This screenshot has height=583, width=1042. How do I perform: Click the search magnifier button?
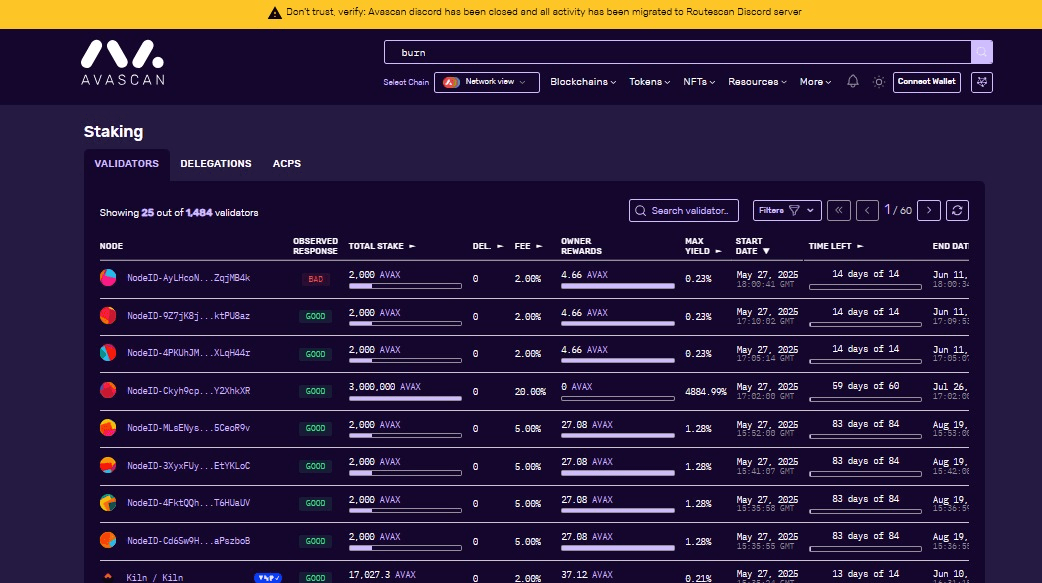(x=982, y=52)
